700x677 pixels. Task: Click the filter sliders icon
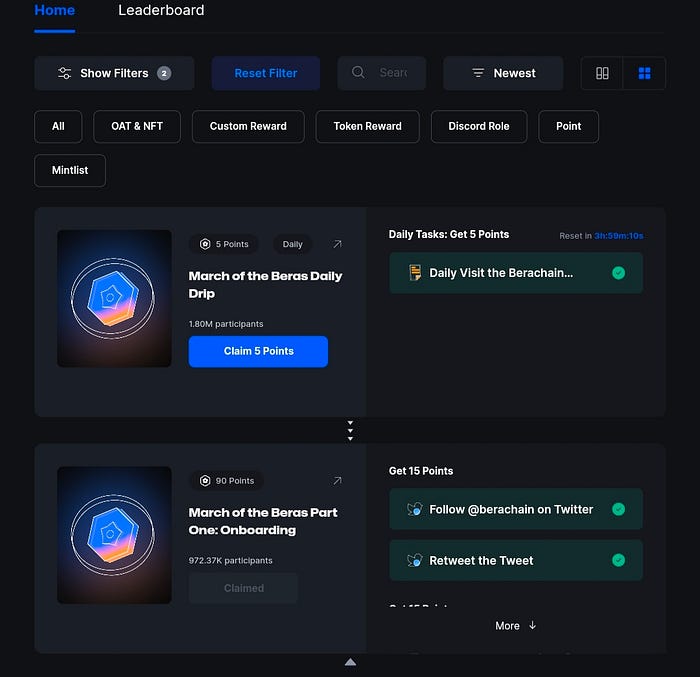coord(65,73)
